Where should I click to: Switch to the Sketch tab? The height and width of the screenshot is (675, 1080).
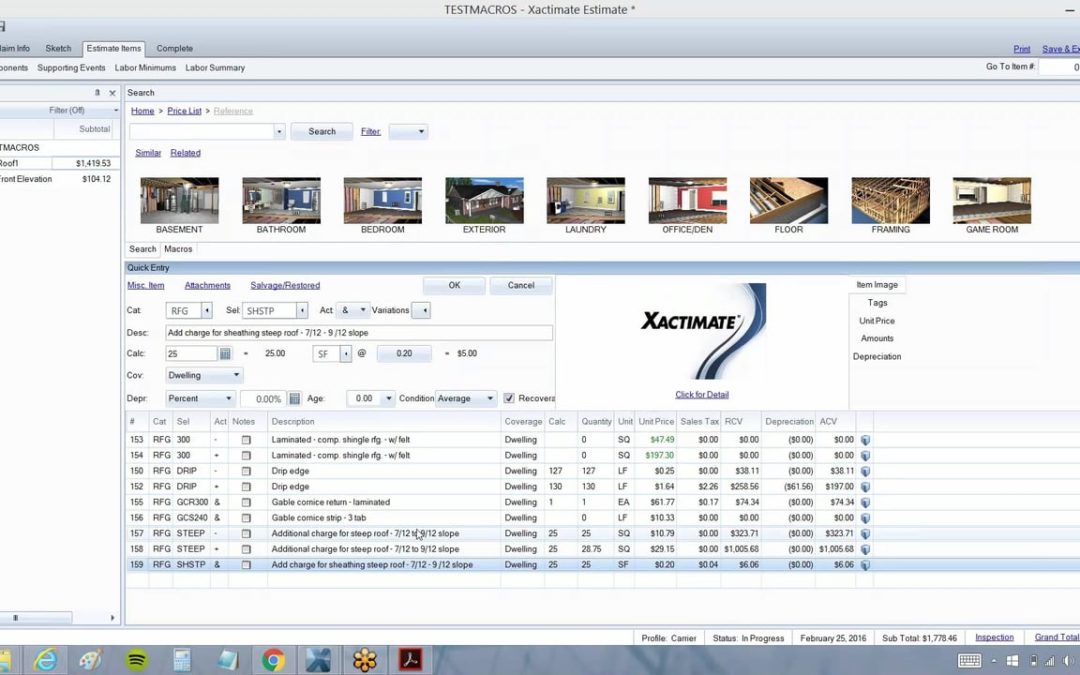click(x=59, y=49)
